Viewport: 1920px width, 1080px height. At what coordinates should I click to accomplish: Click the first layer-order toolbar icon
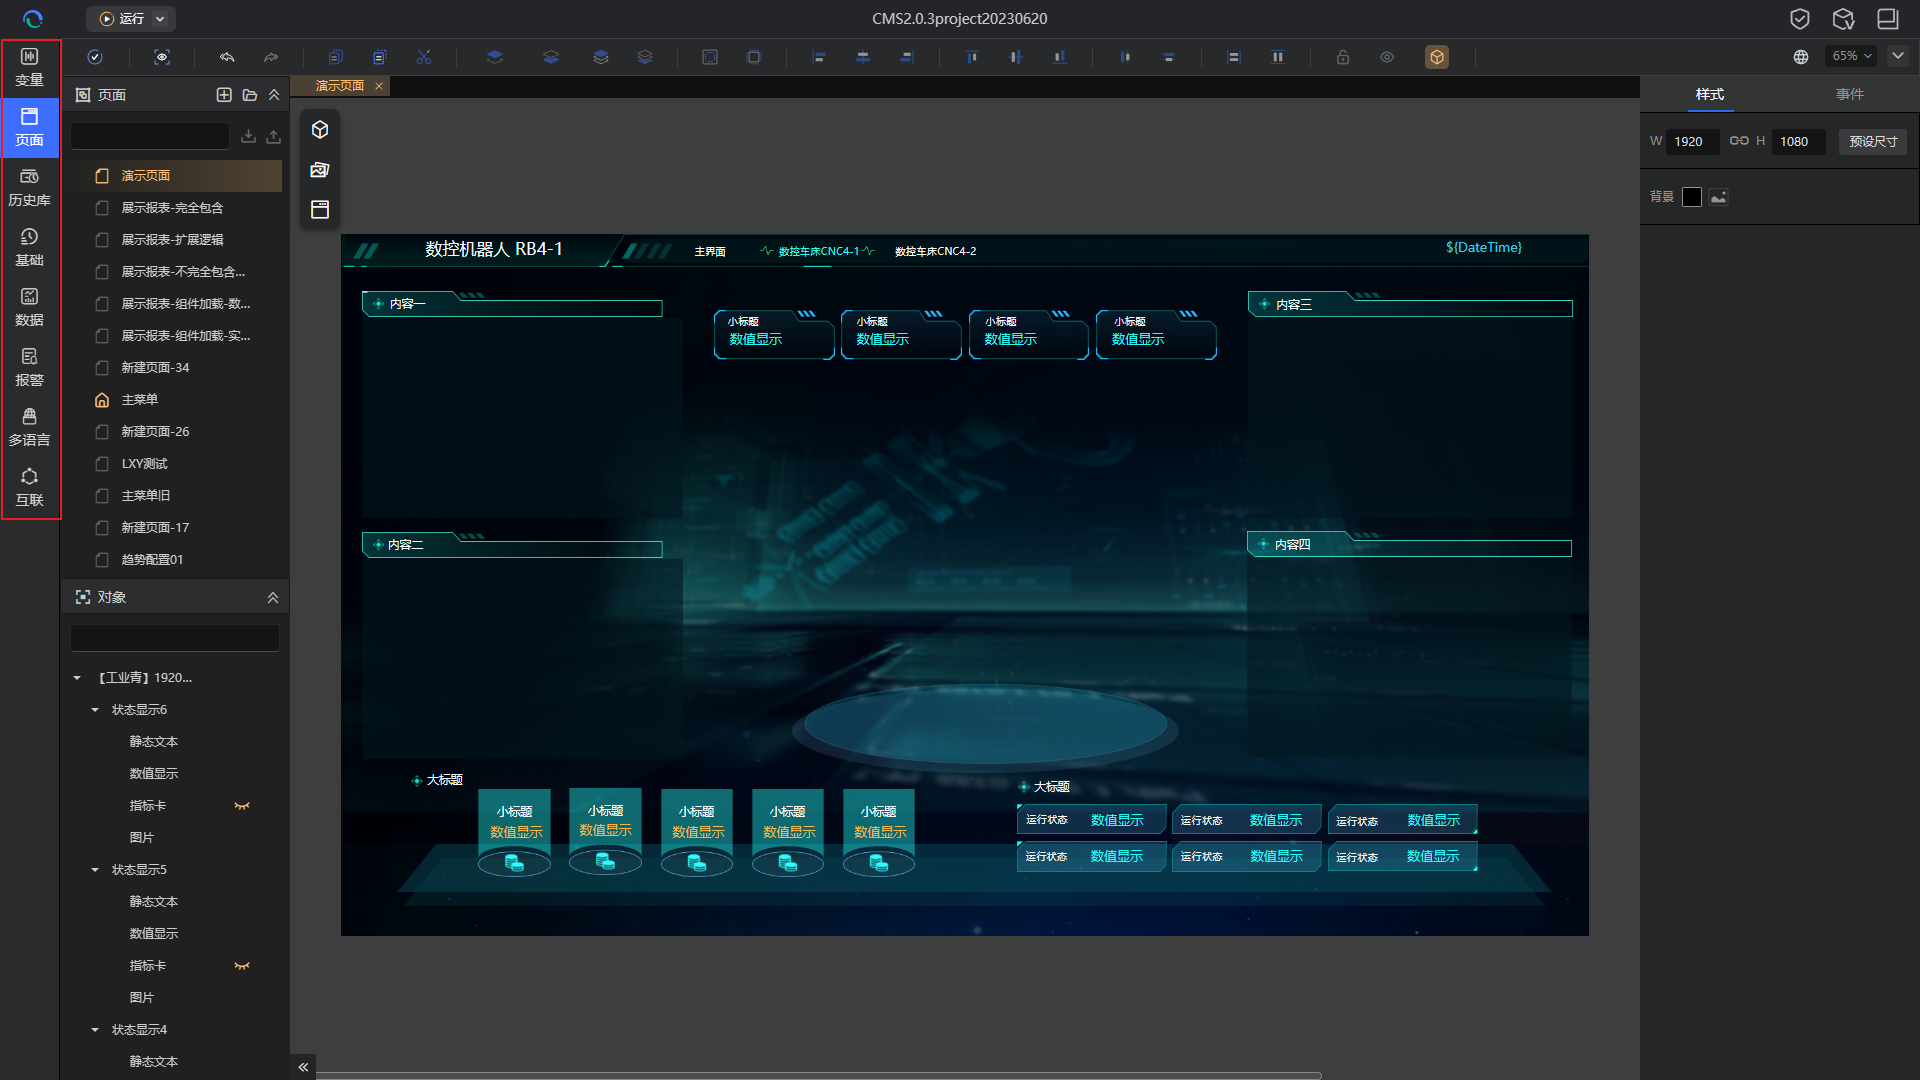point(495,57)
